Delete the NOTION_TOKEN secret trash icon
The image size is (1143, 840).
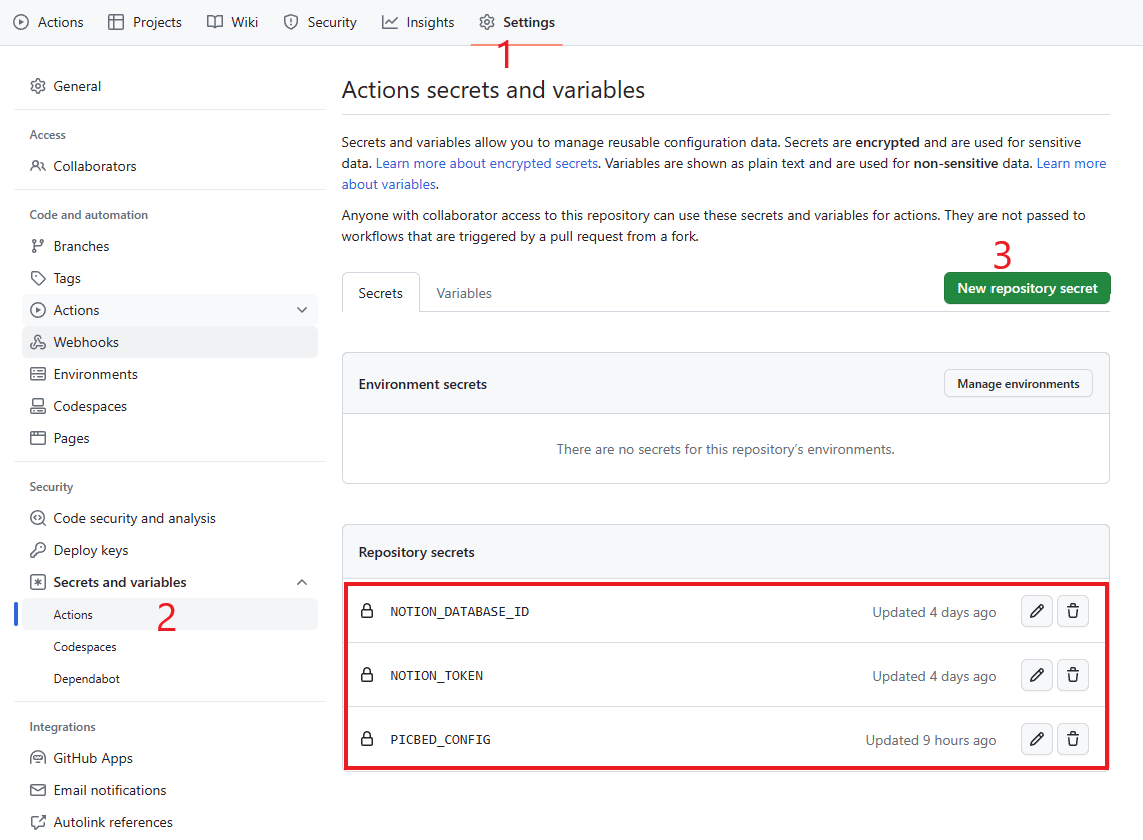(1073, 675)
